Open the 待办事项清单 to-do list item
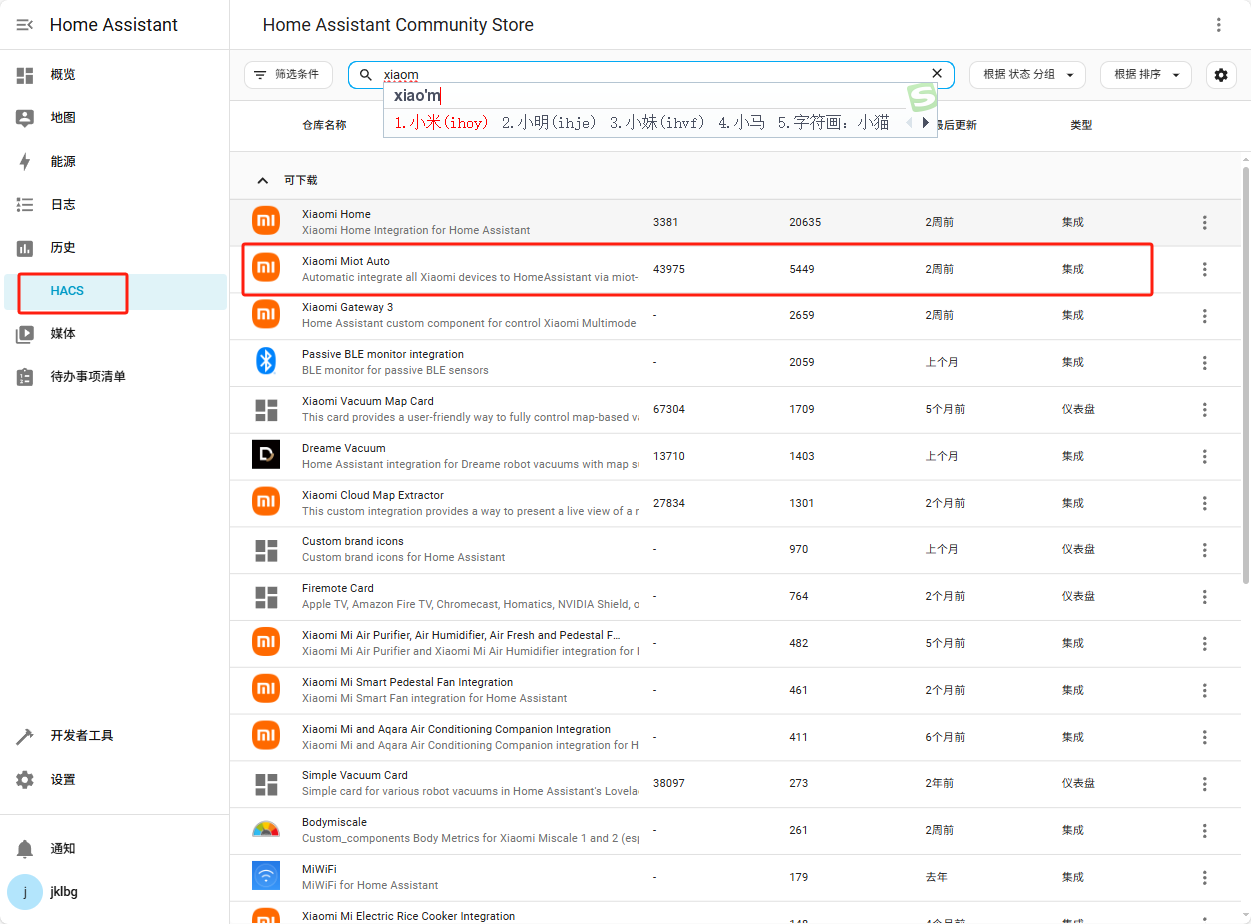The image size is (1251, 924). tap(115, 377)
